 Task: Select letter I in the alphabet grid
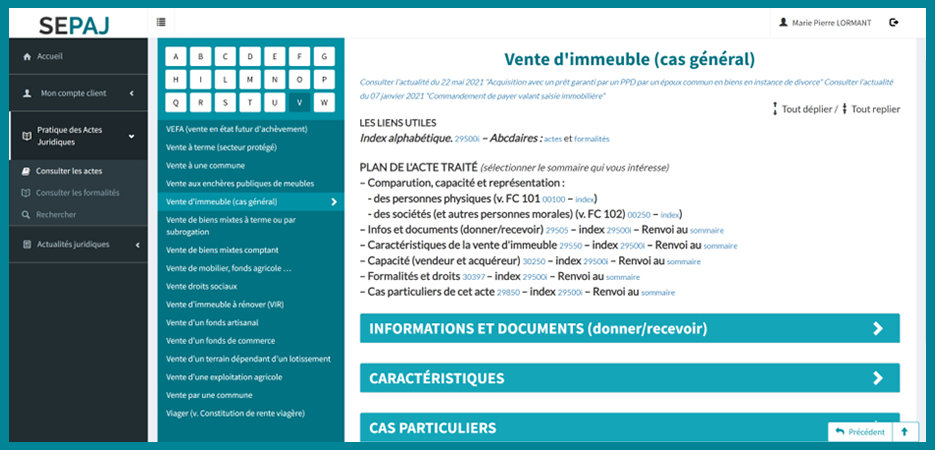coord(200,79)
